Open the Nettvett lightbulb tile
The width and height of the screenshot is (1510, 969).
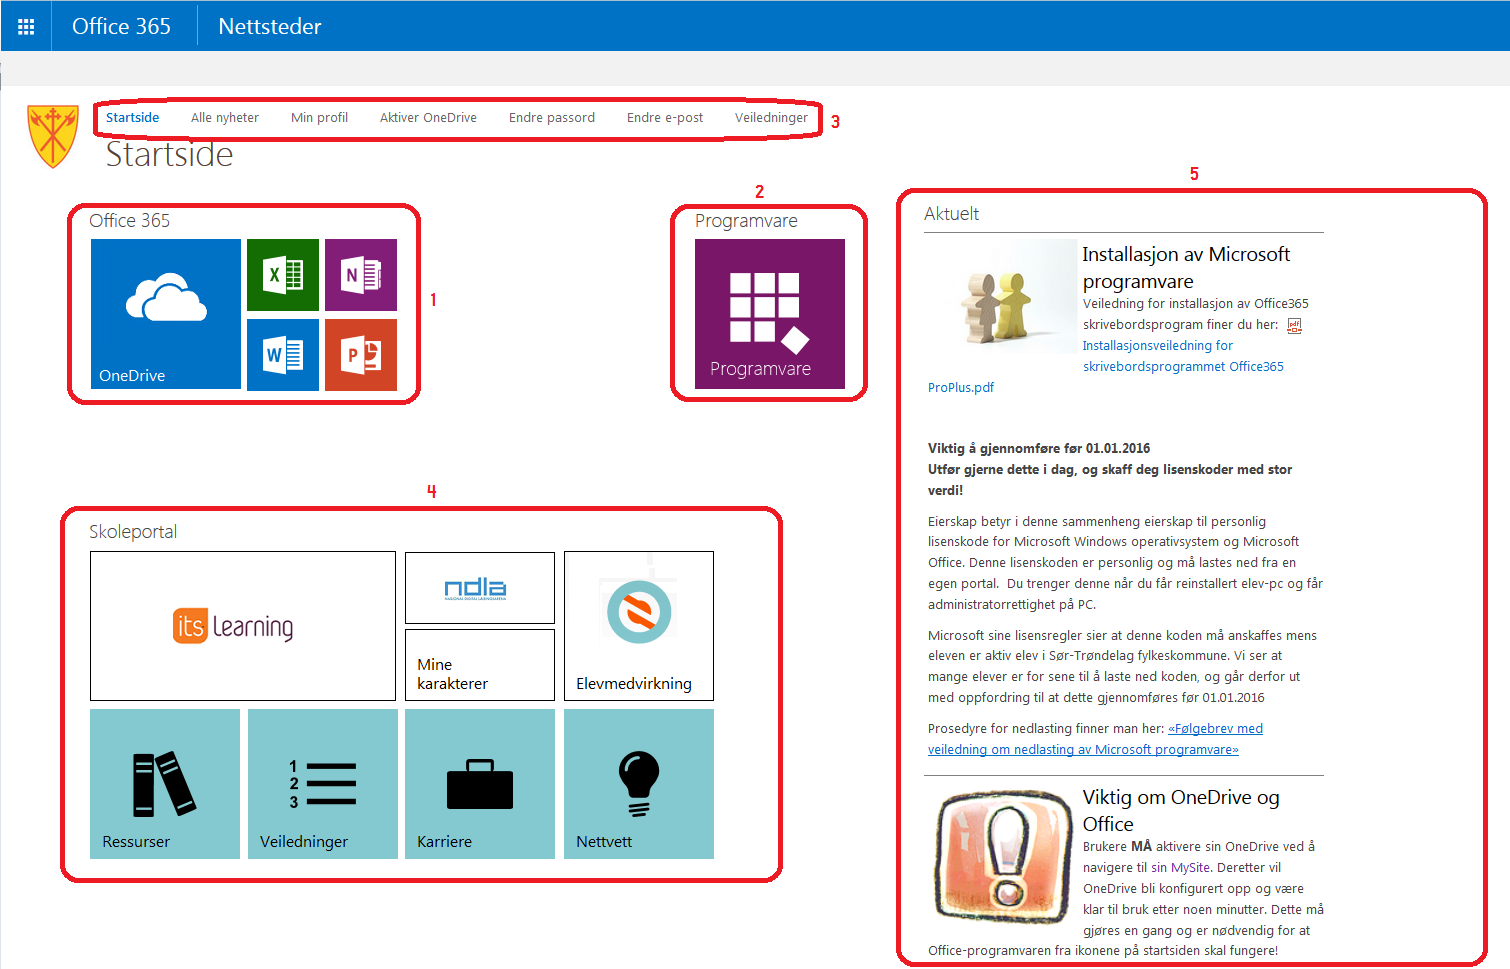(x=639, y=784)
